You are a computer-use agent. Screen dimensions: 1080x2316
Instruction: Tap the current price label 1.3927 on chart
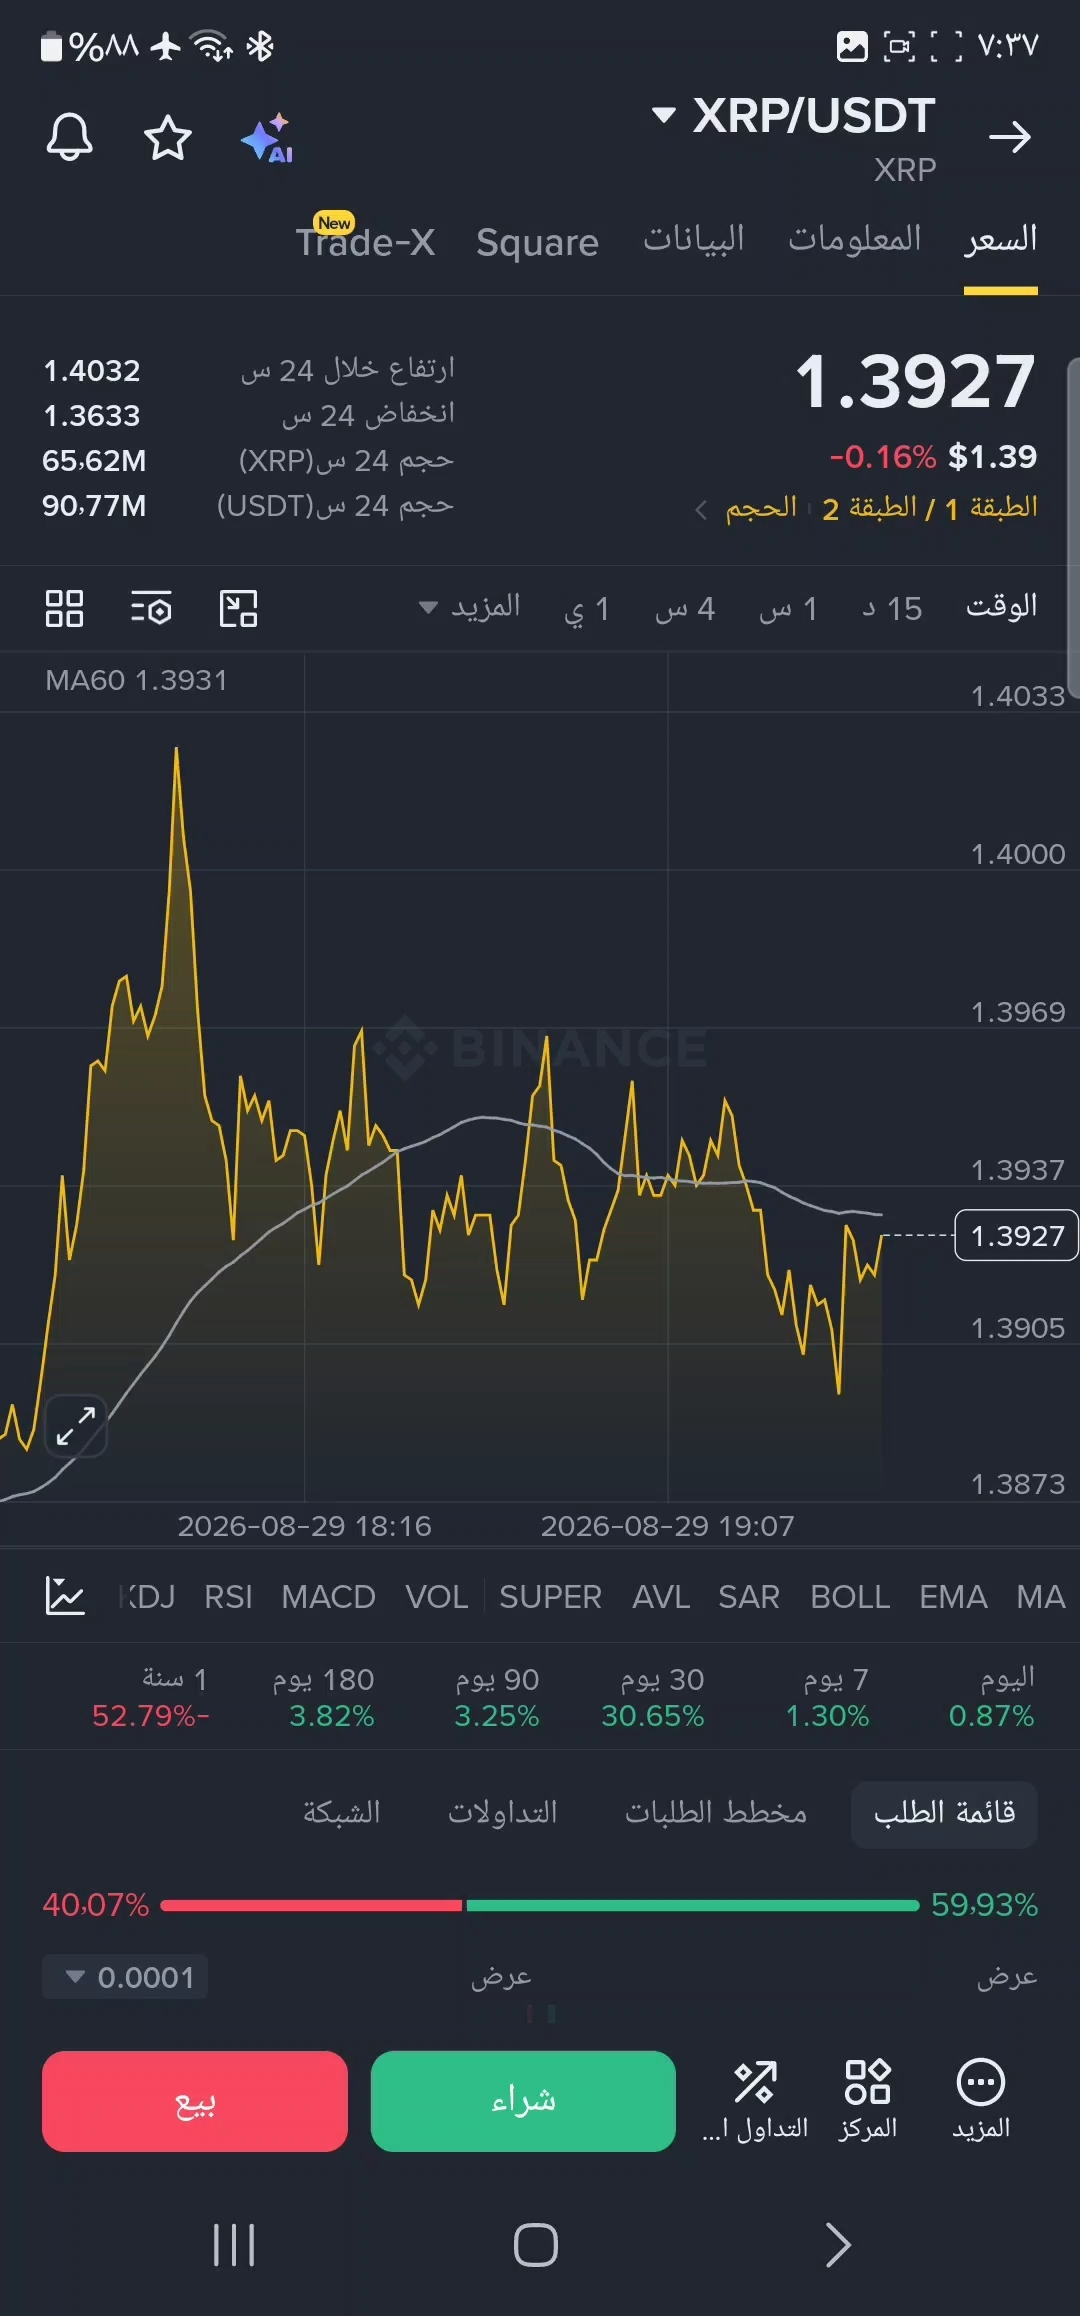(1017, 1236)
